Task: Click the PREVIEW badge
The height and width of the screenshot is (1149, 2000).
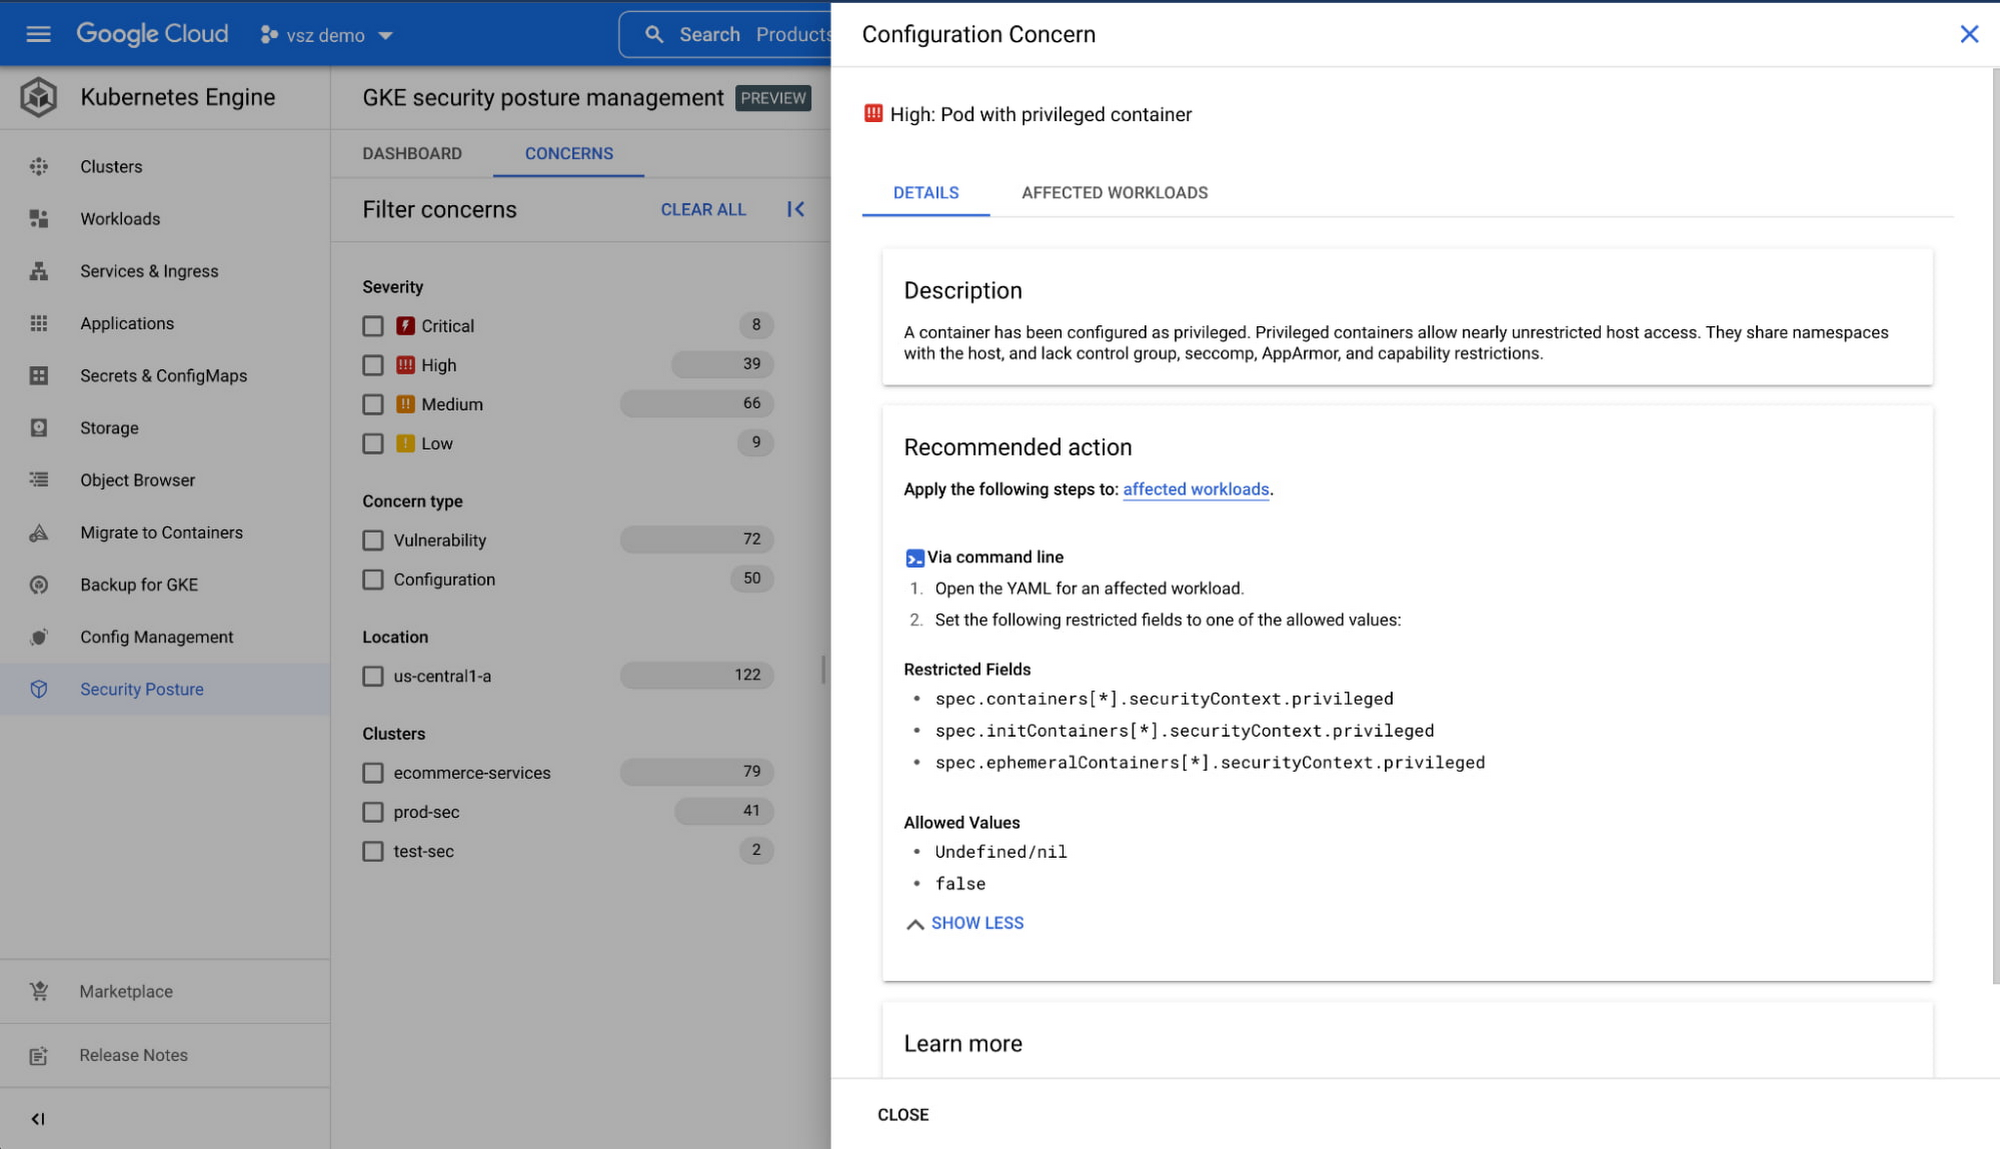Action: [x=773, y=98]
